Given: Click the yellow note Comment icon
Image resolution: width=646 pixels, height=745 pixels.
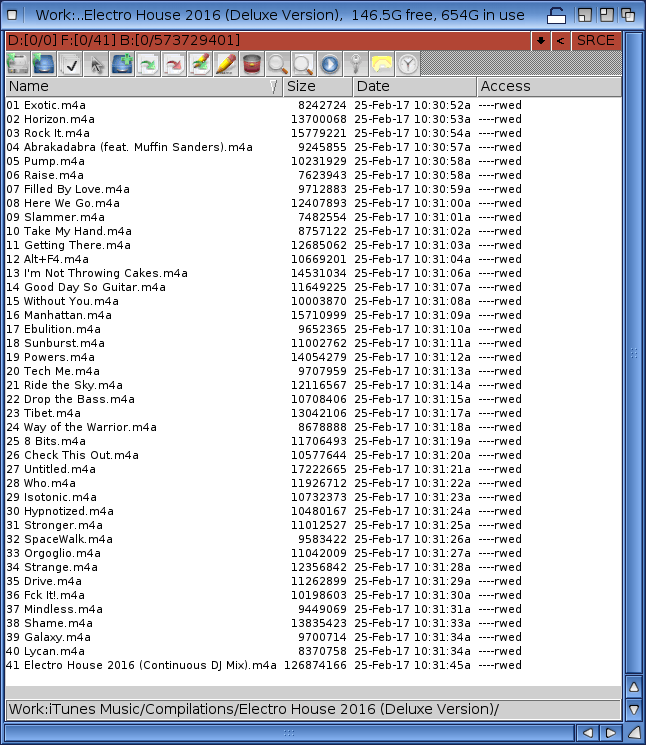Looking at the screenshot, I should point(382,64).
